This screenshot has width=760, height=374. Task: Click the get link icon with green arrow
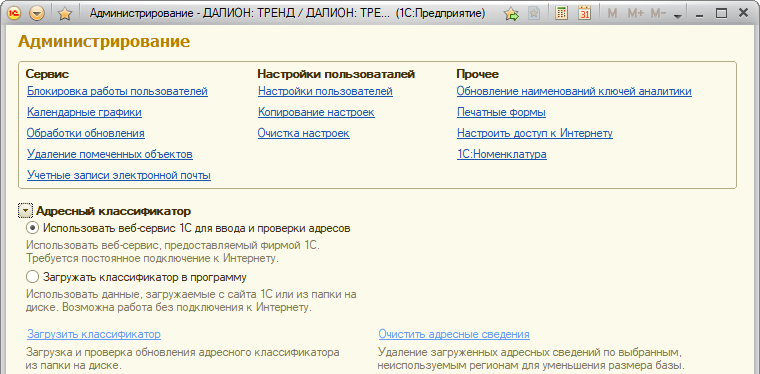point(511,14)
